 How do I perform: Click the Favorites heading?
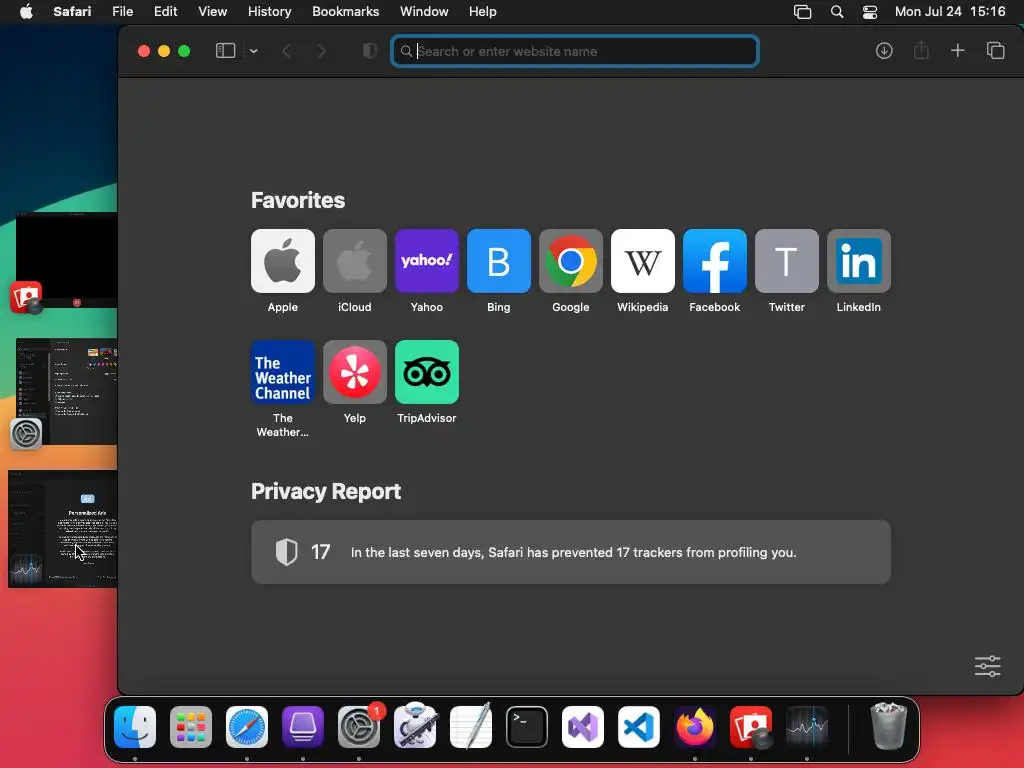click(298, 200)
